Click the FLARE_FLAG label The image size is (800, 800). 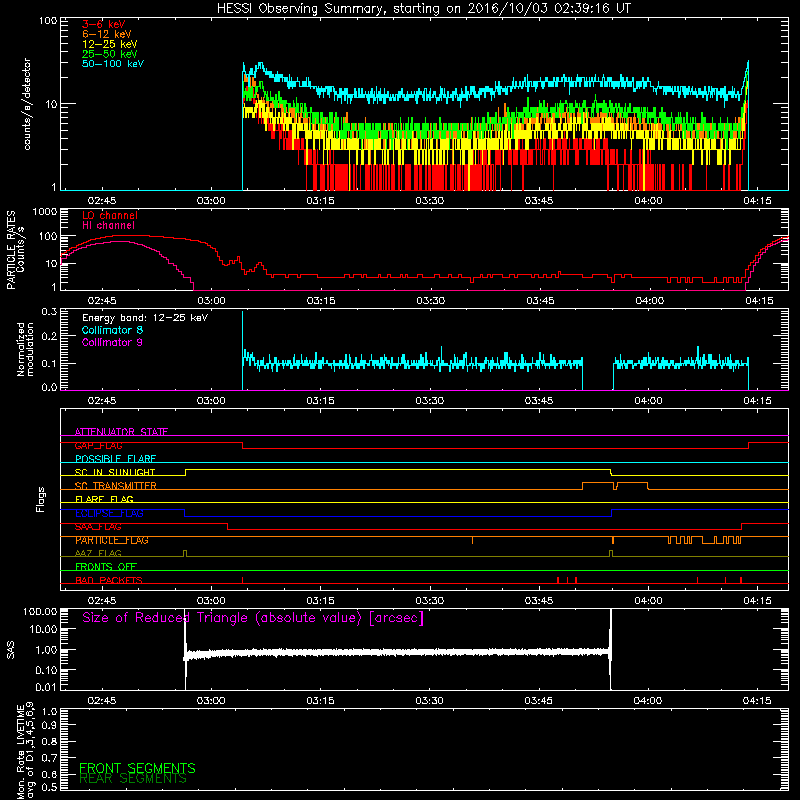coord(104,499)
